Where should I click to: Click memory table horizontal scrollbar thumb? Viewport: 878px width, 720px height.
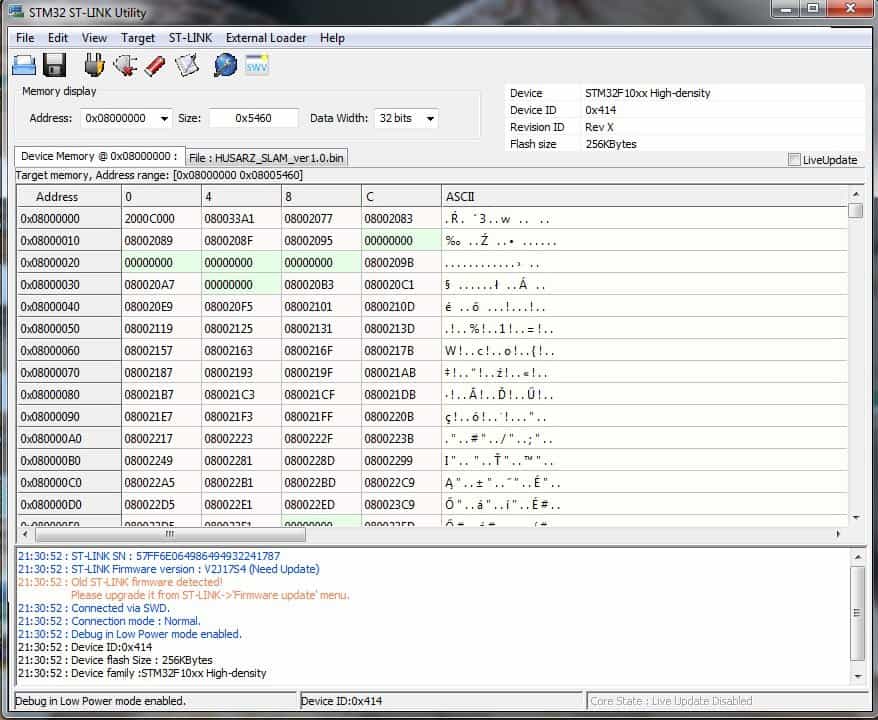[x=170, y=534]
